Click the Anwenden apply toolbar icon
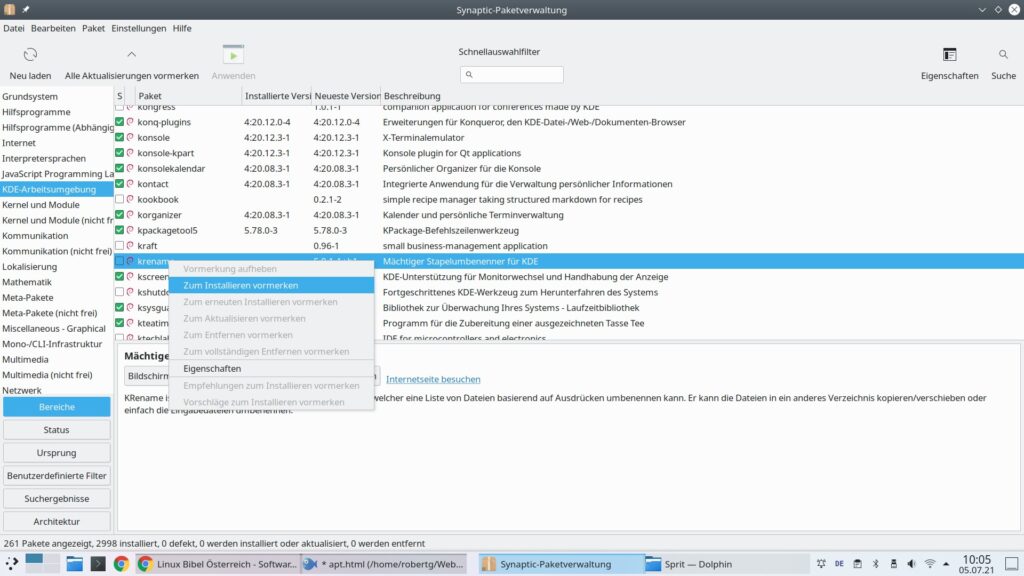Screen dimensions: 1024x576 click(233, 55)
